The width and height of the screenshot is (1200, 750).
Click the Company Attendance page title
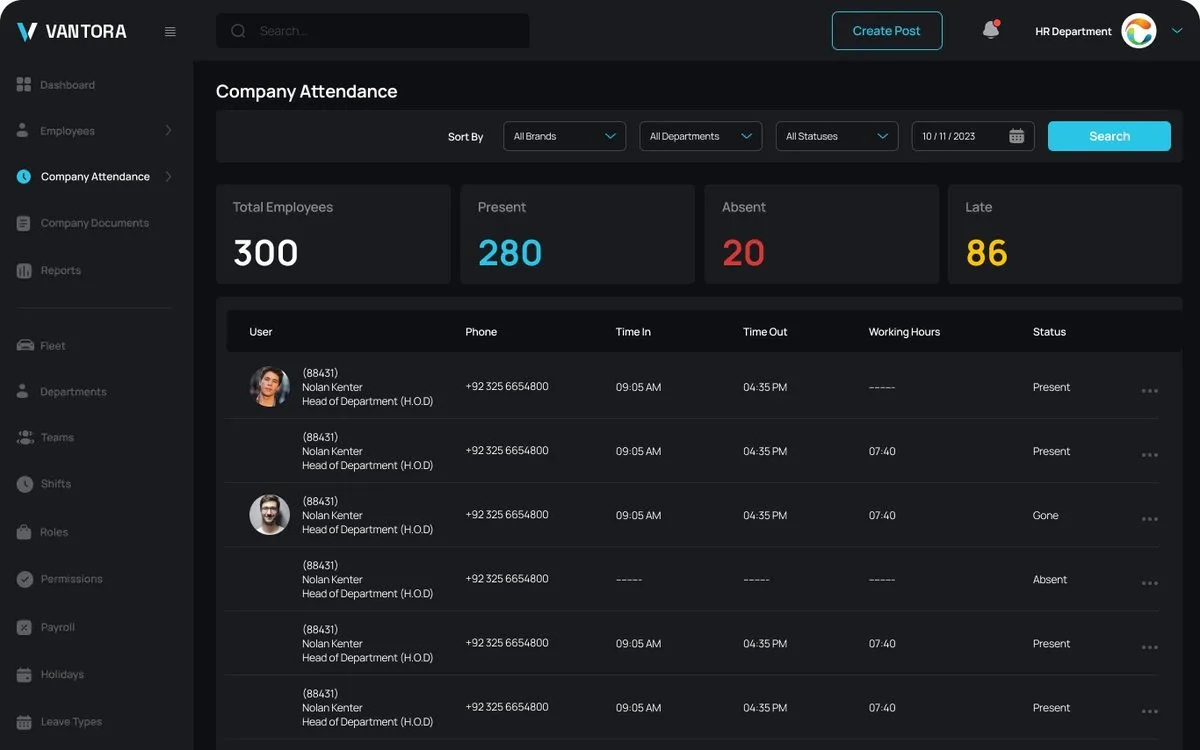(x=306, y=92)
